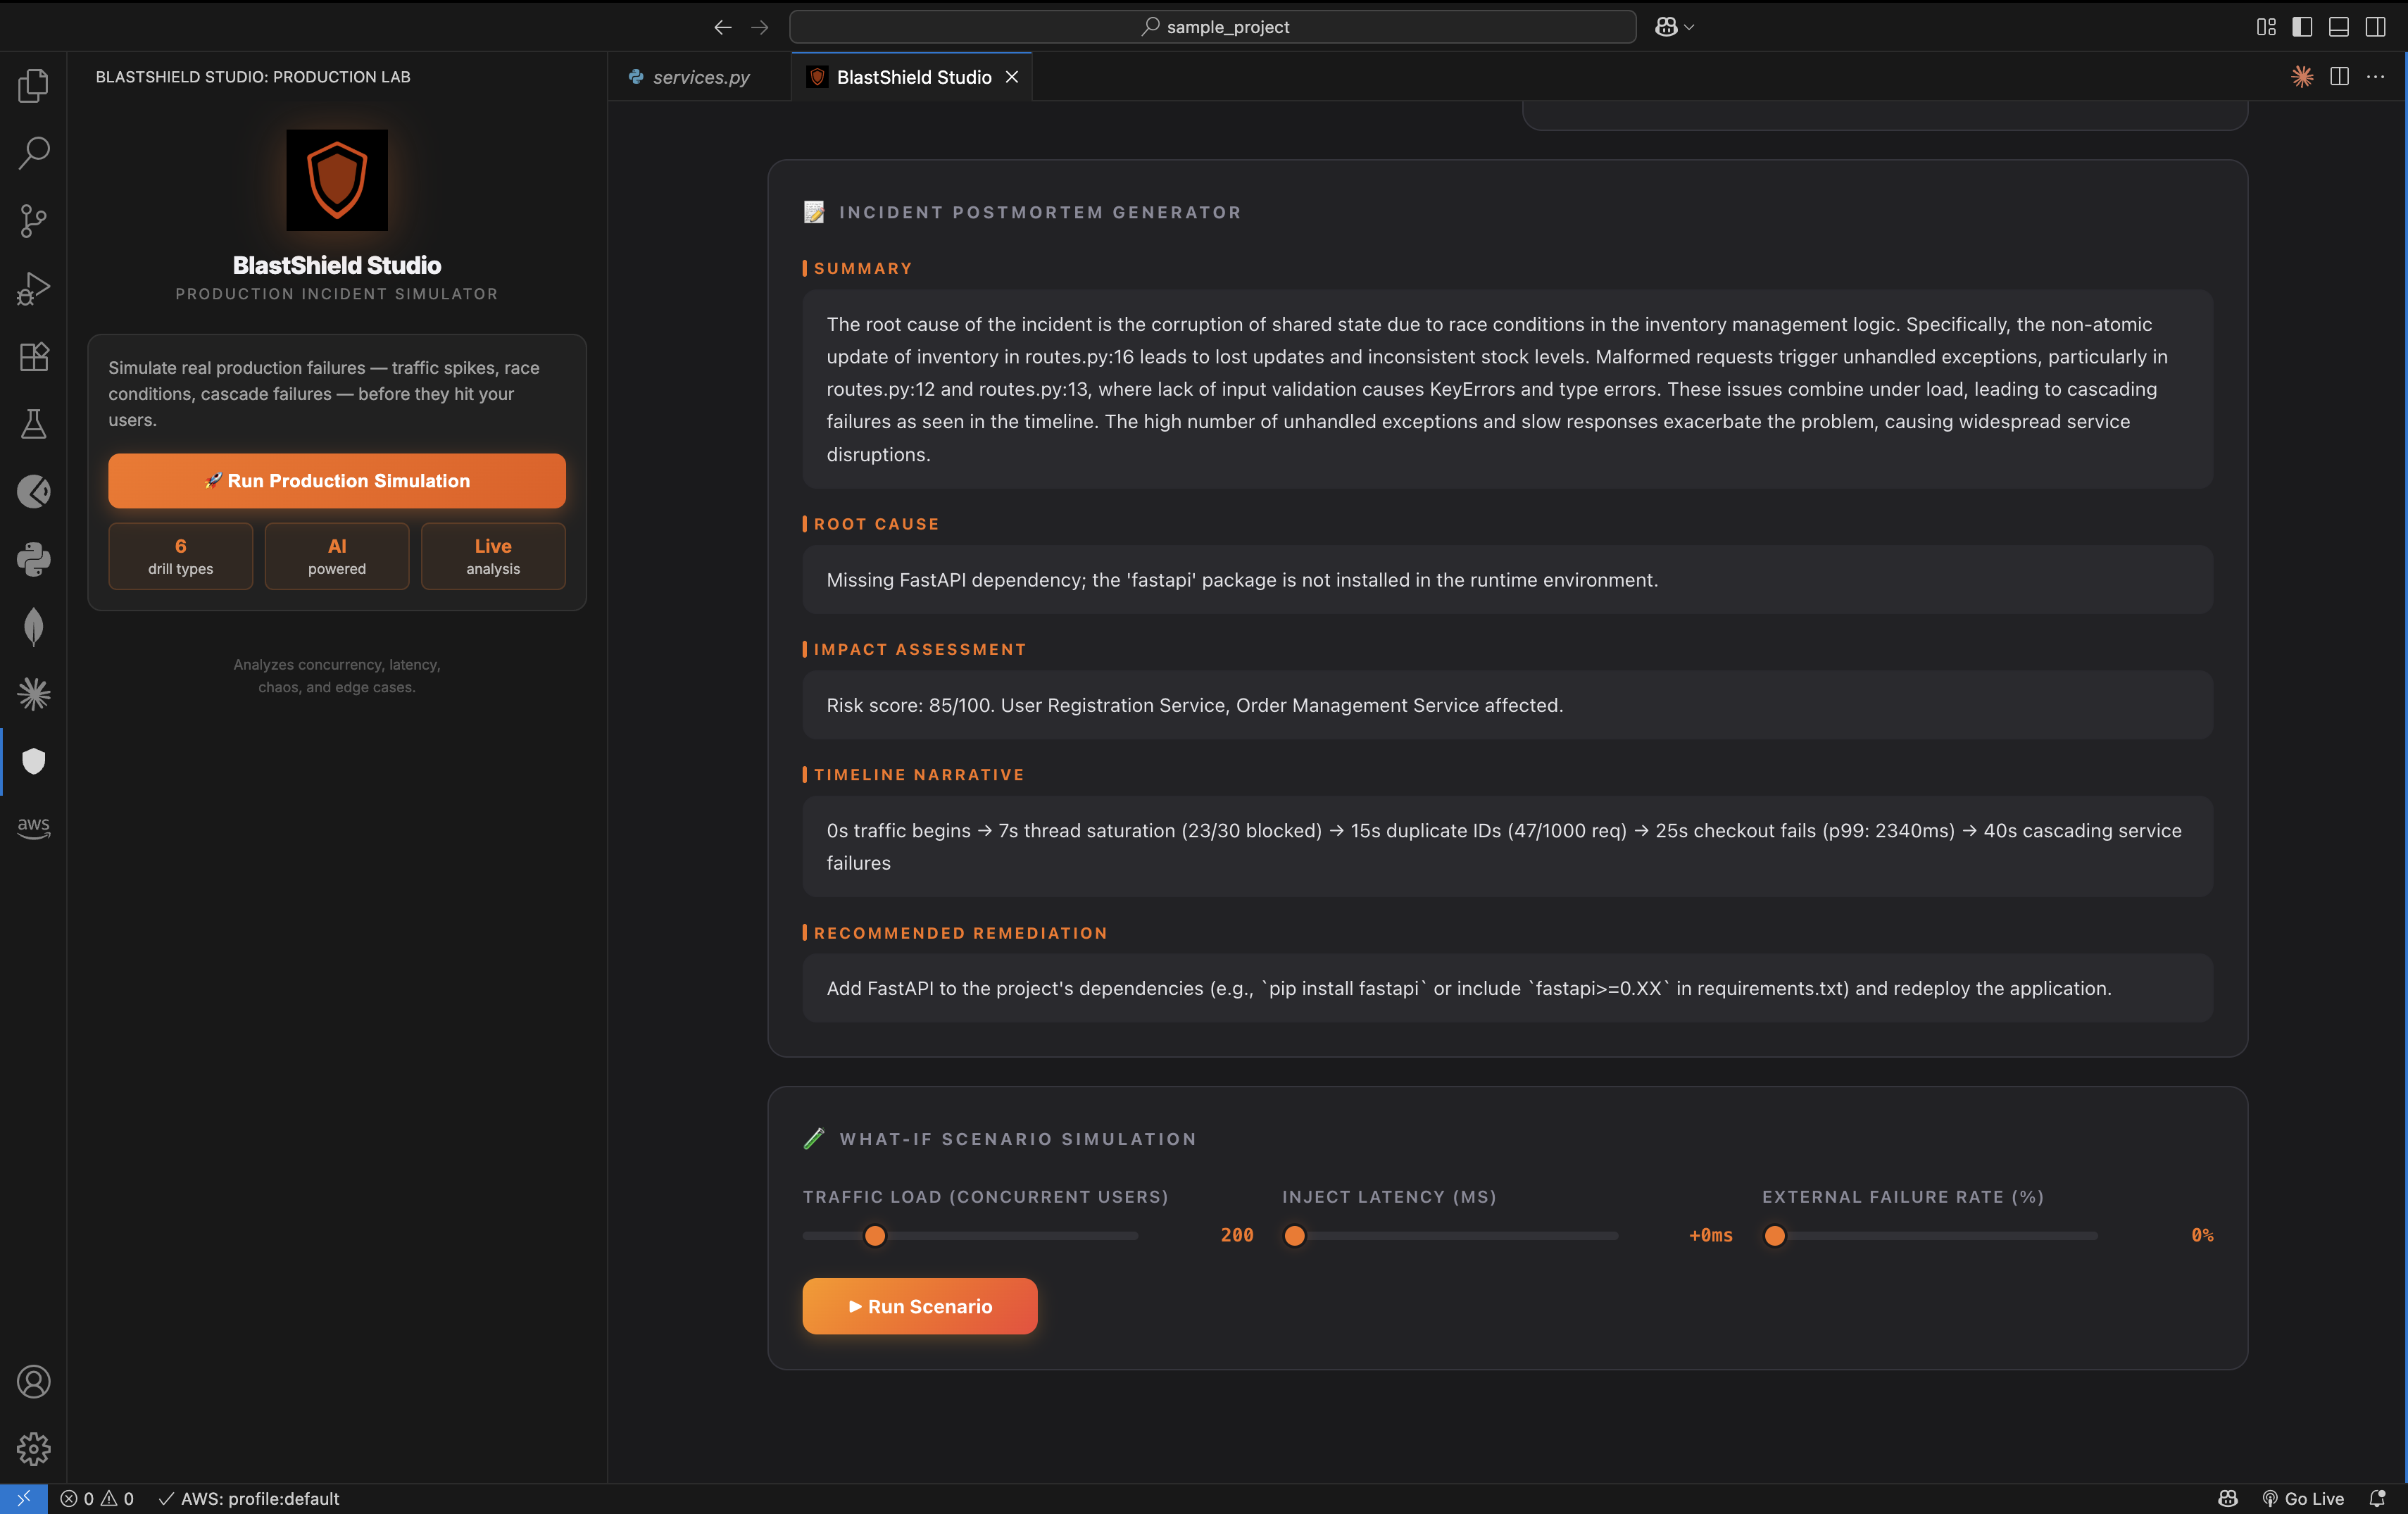Open the Python extension panel

click(x=33, y=559)
